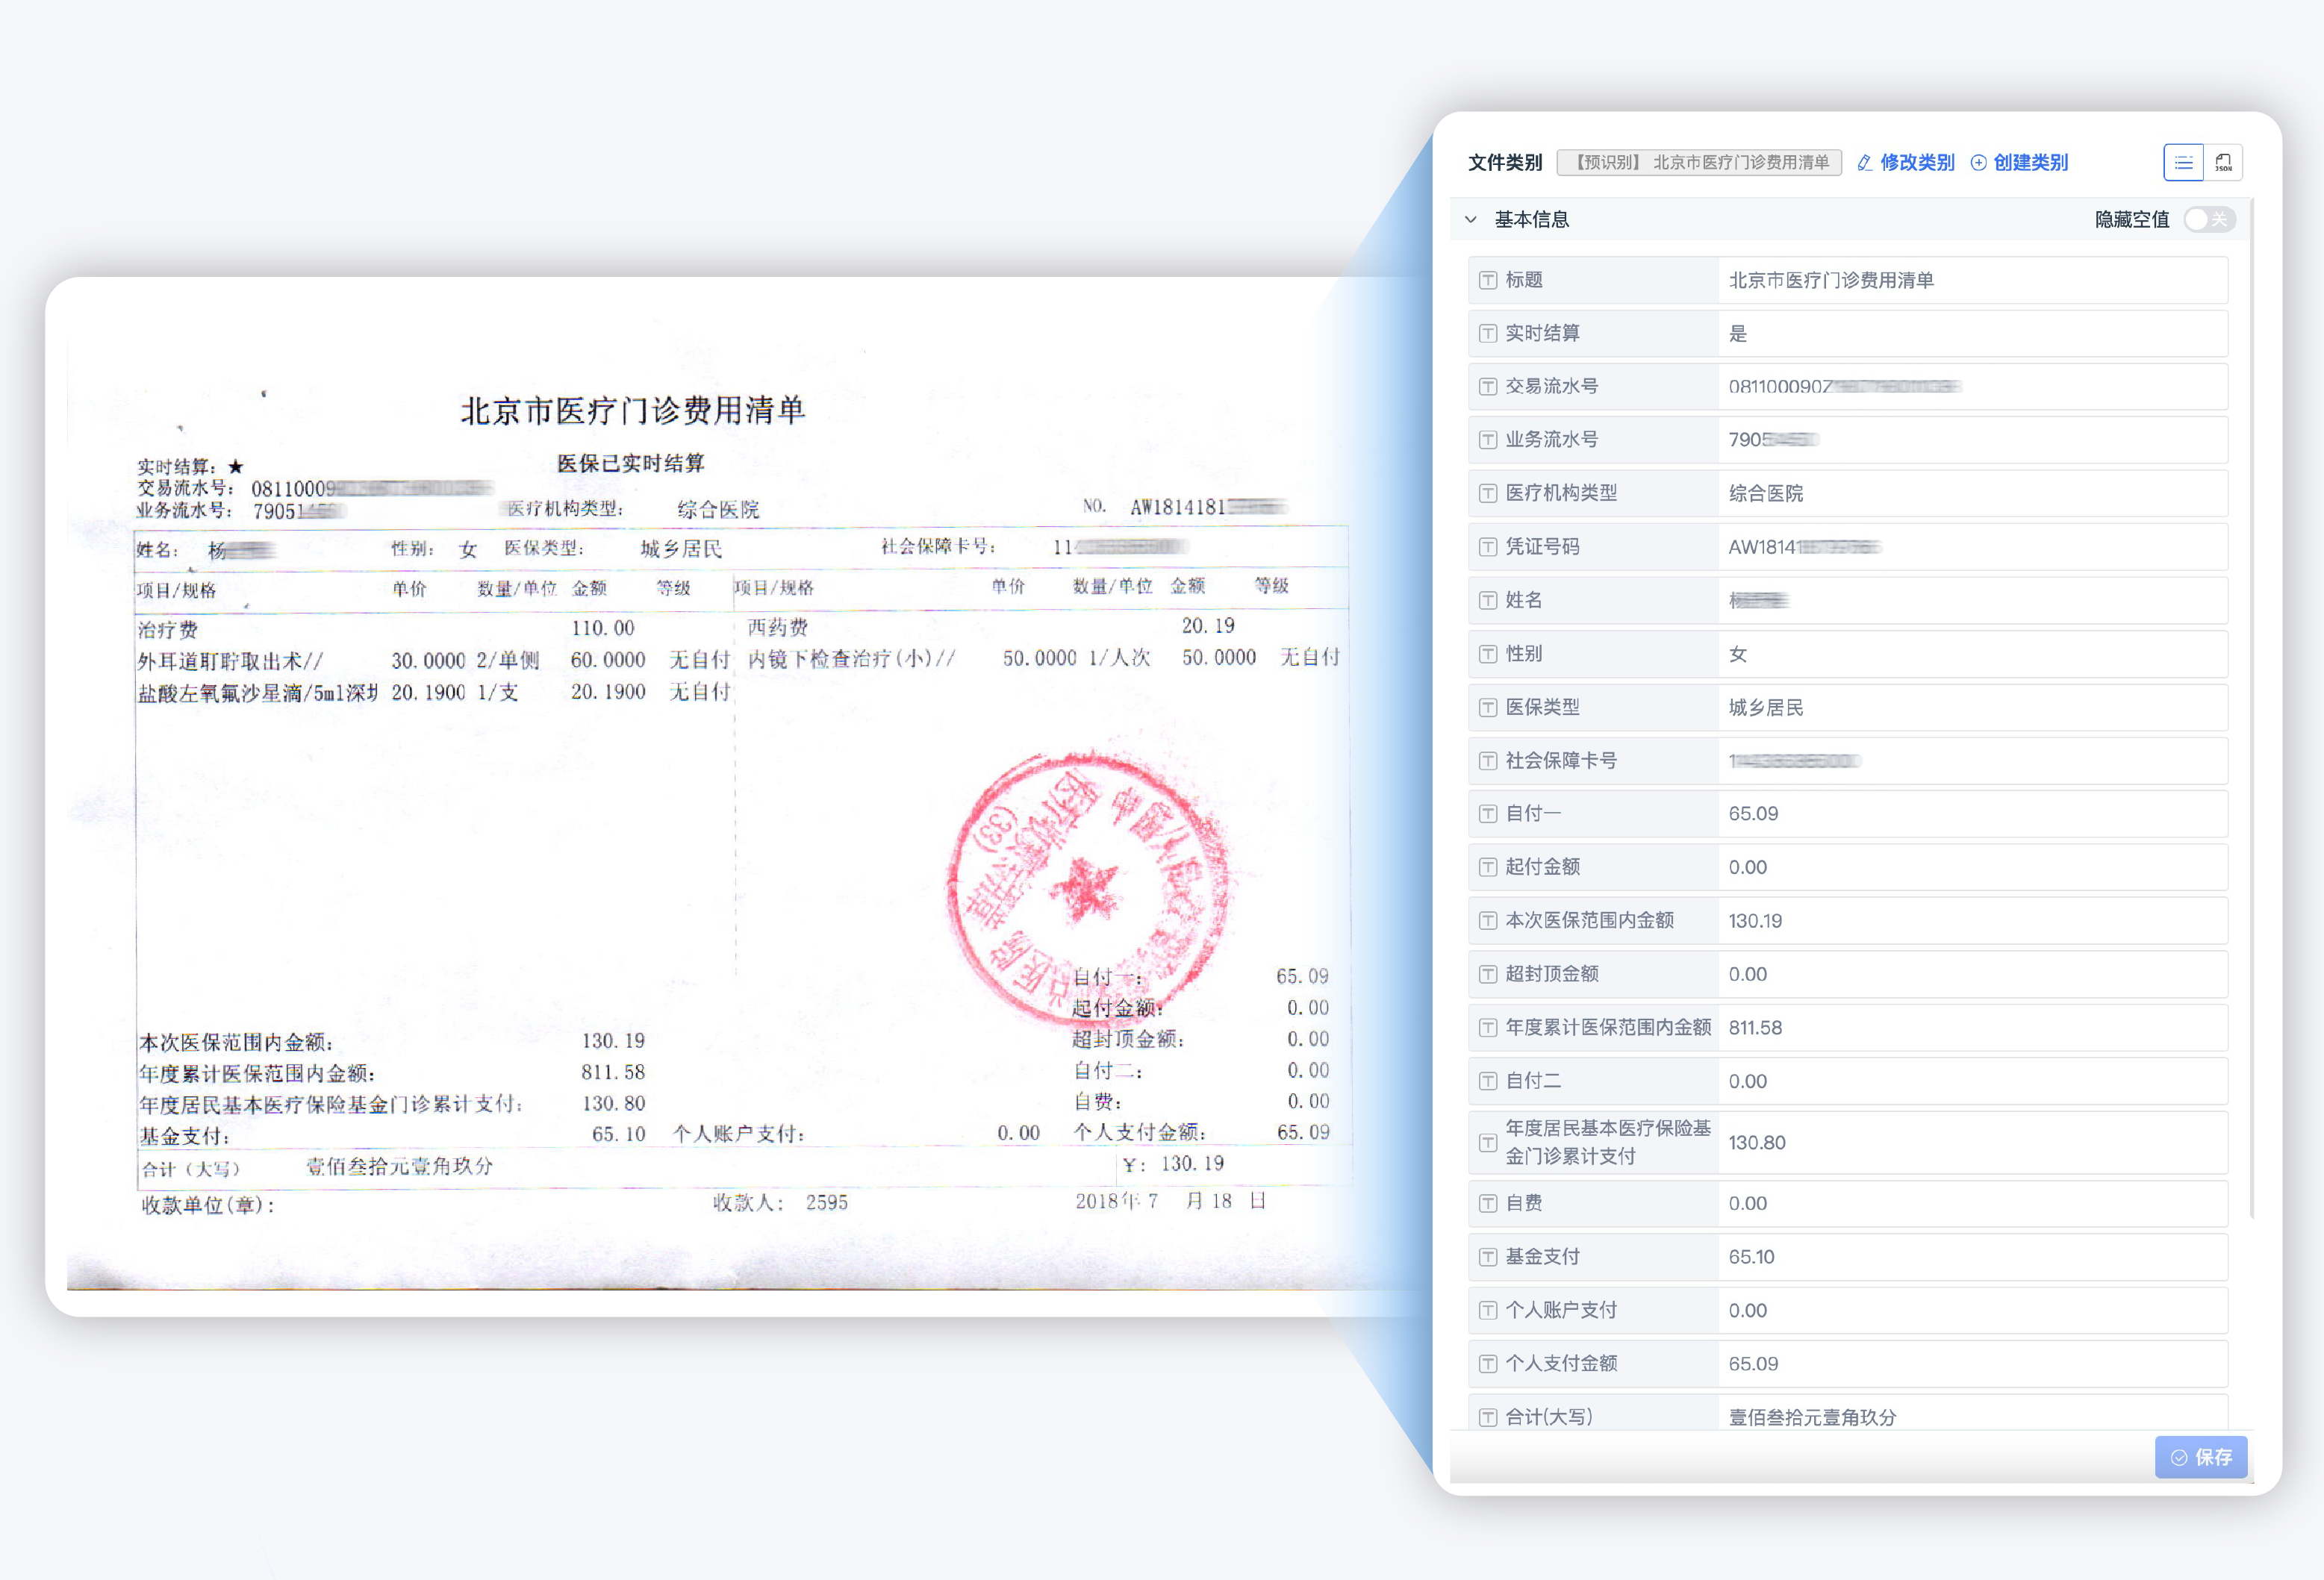Toggle the 隐藏空值 switch
The width and height of the screenshot is (2324, 1580).
(2208, 219)
